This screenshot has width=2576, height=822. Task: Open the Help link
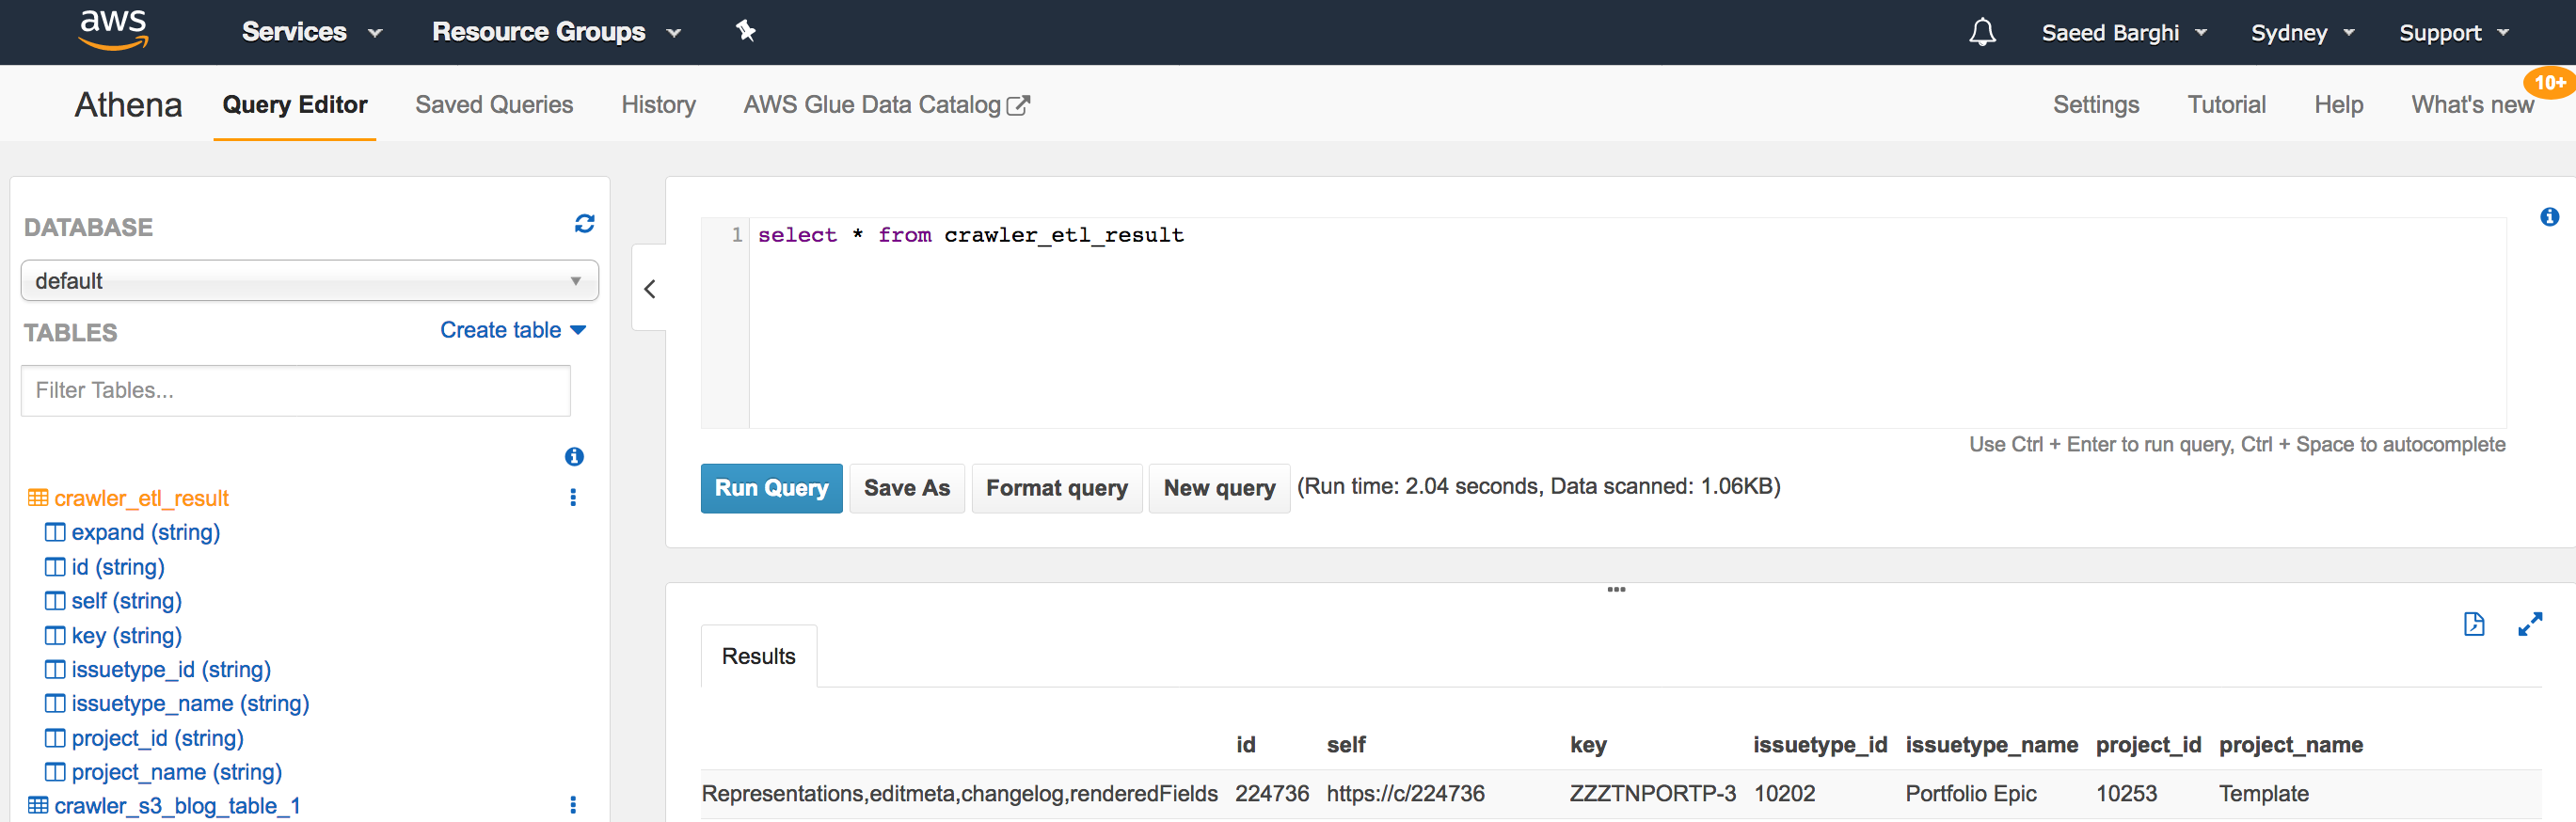point(2338,105)
